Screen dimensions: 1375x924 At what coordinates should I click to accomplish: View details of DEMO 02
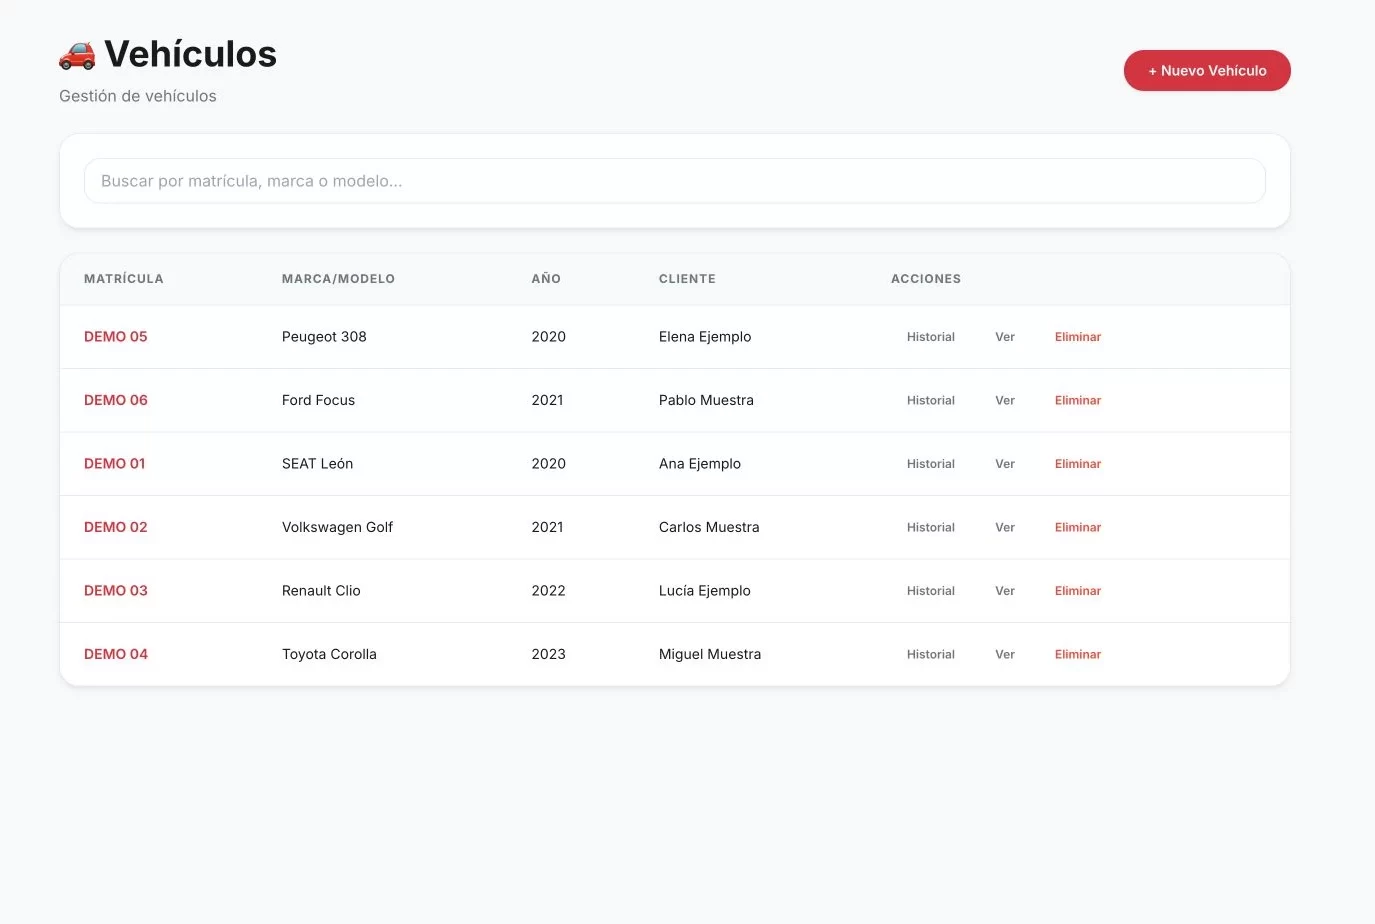tap(1005, 527)
